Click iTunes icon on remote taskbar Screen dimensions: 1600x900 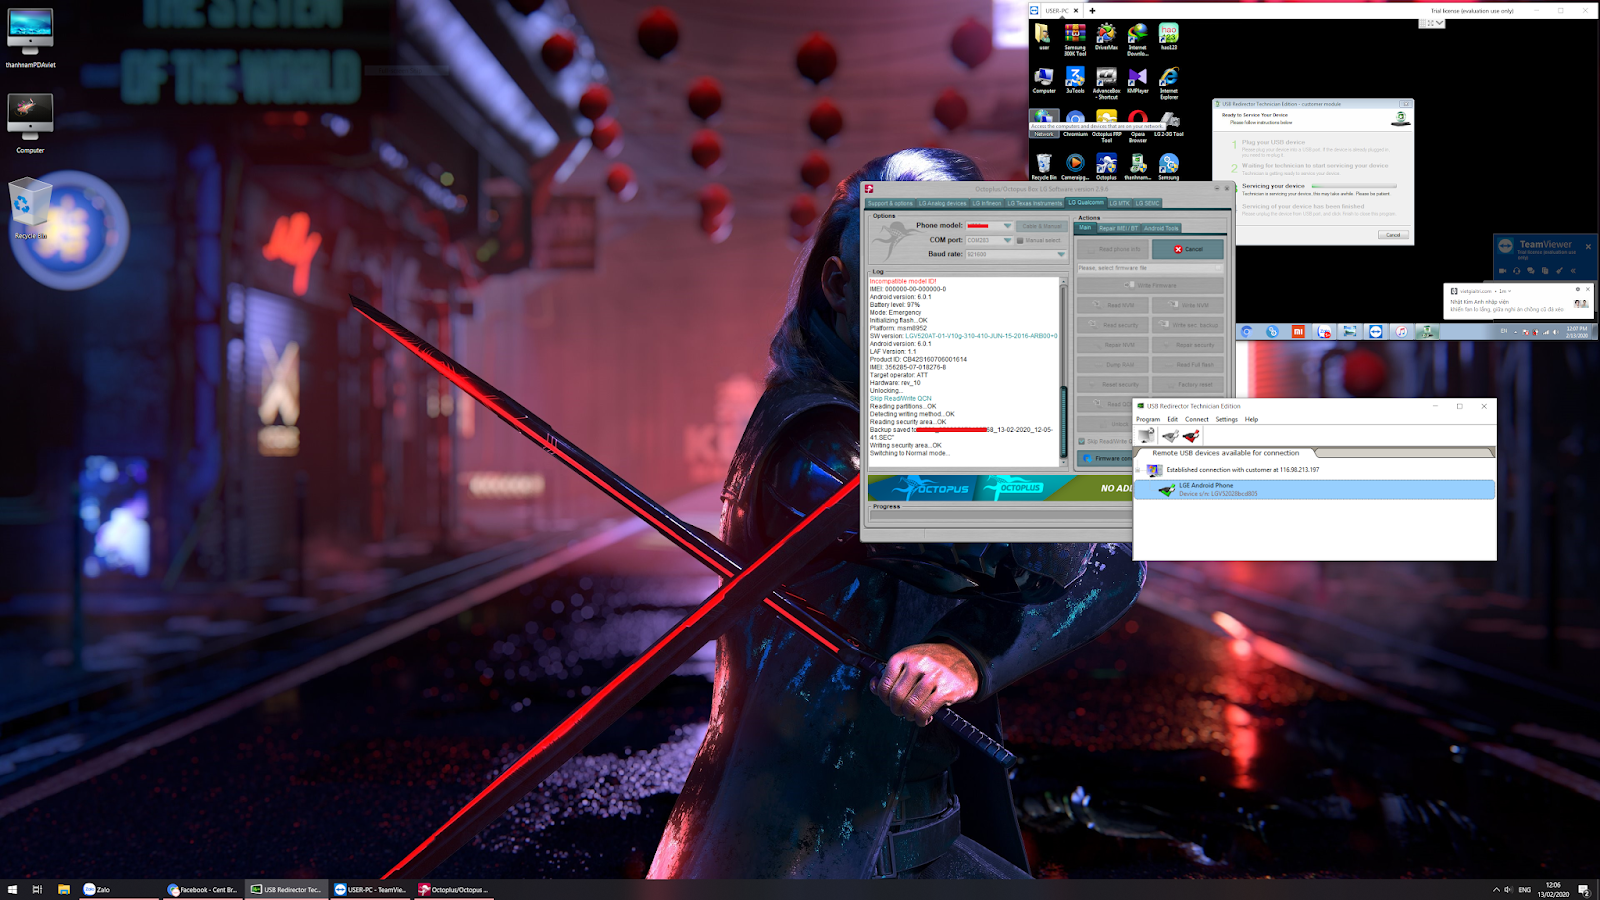[x=1401, y=332]
